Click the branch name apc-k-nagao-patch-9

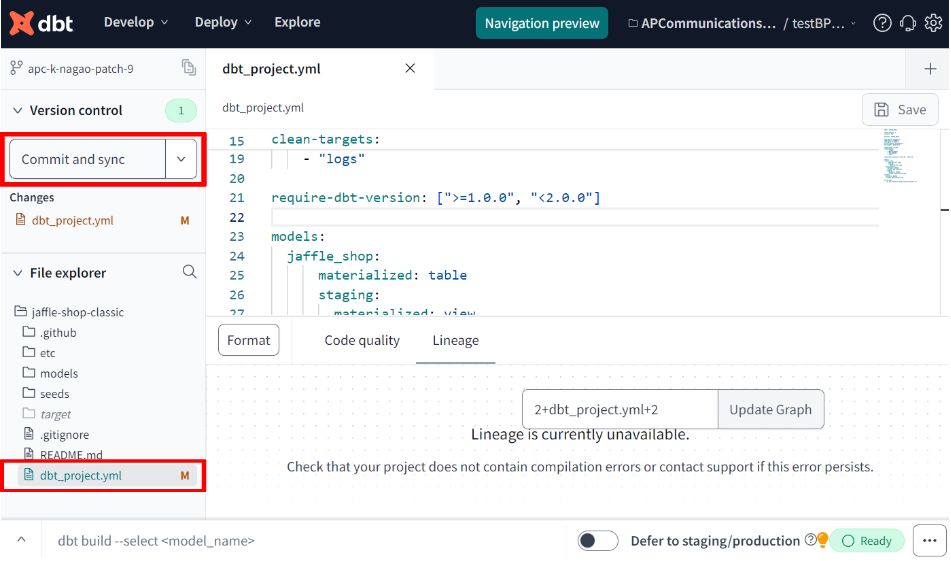[x=81, y=69]
